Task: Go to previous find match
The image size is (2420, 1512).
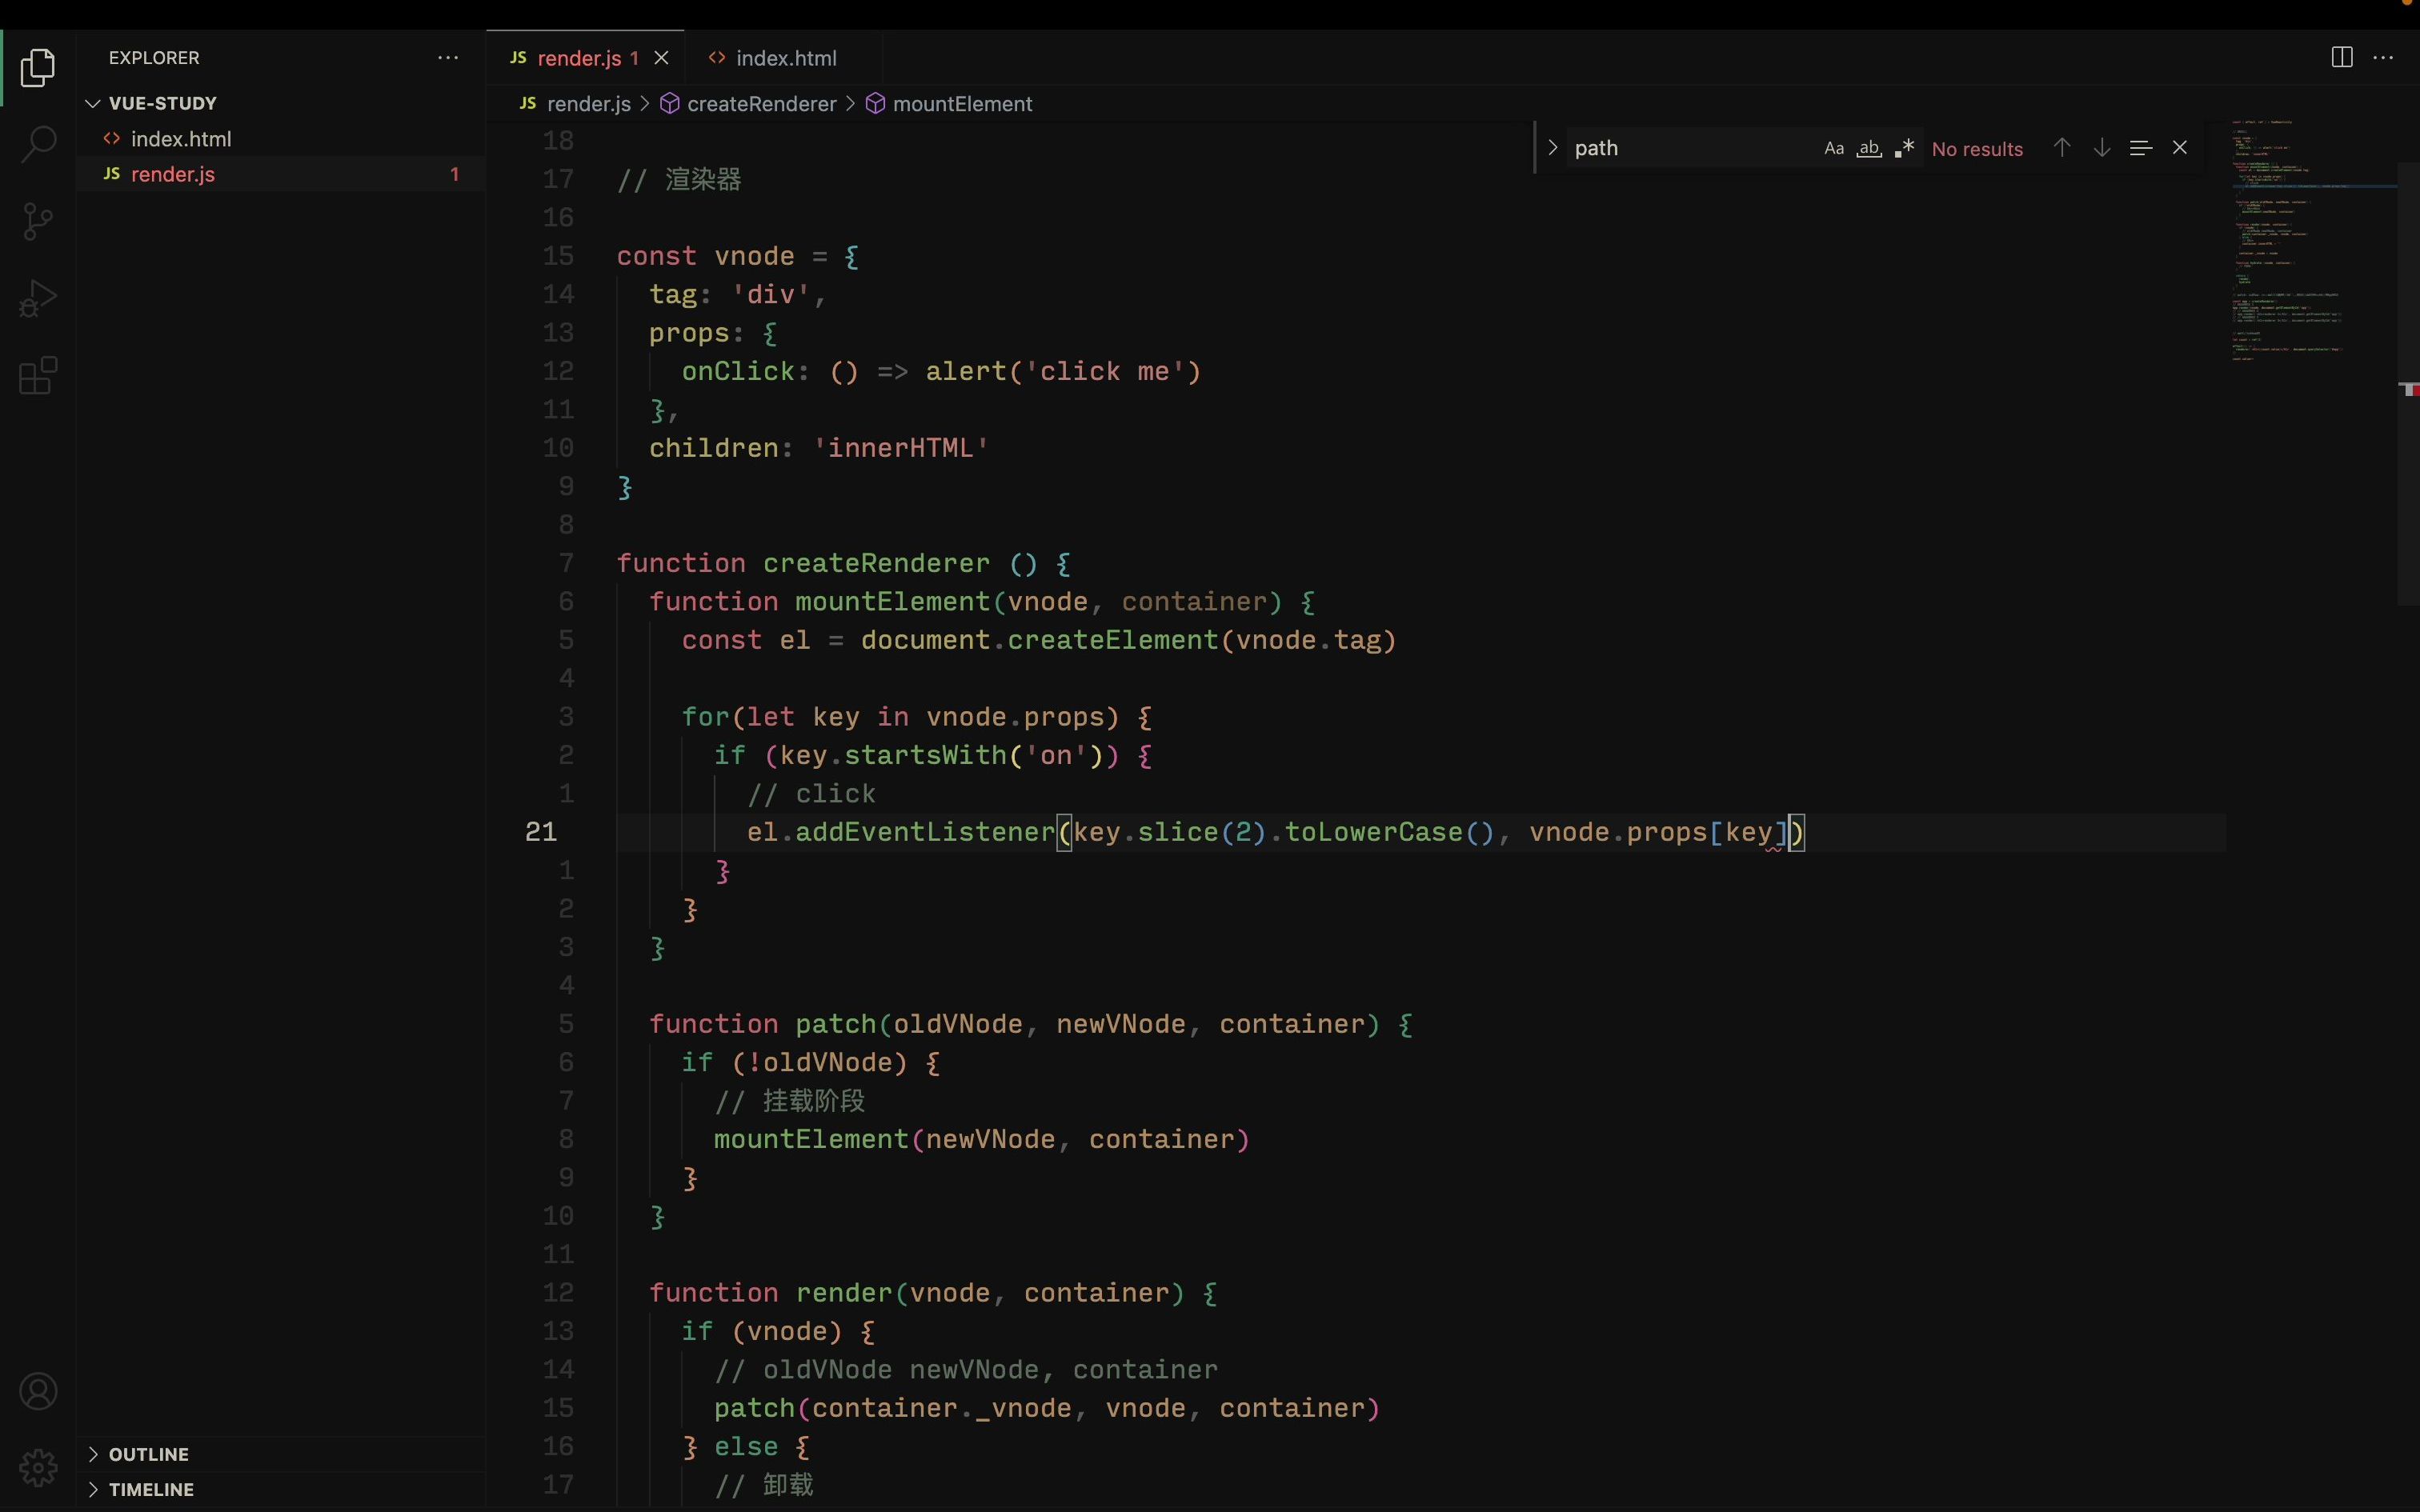Action: [2061, 148]
